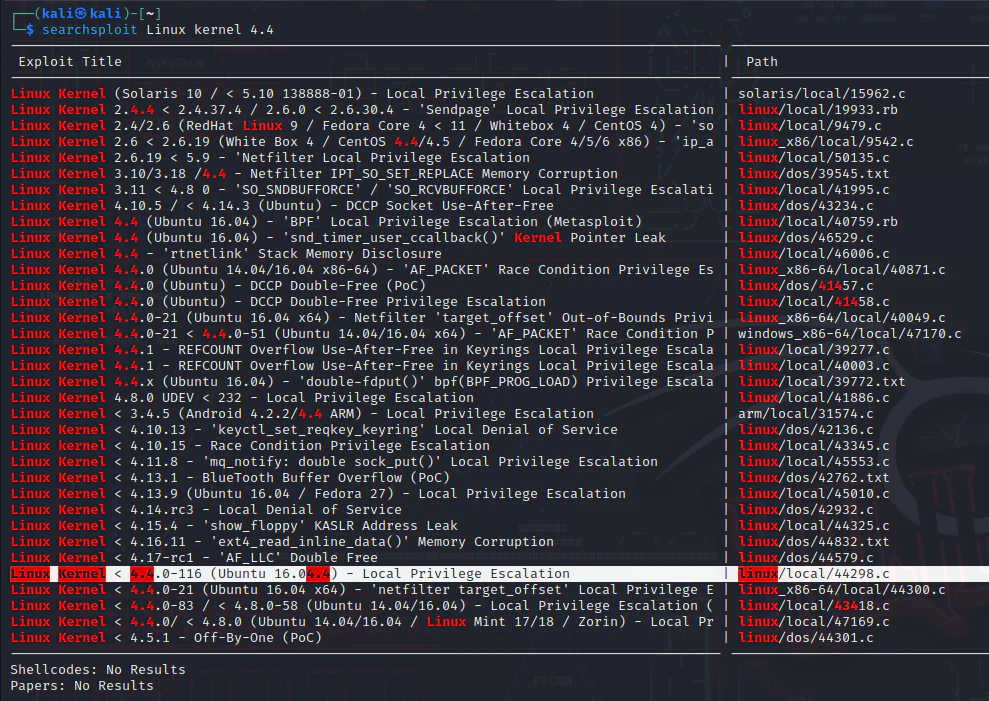Click path linux_x86/local/9542.c

[x=826, y=142]
